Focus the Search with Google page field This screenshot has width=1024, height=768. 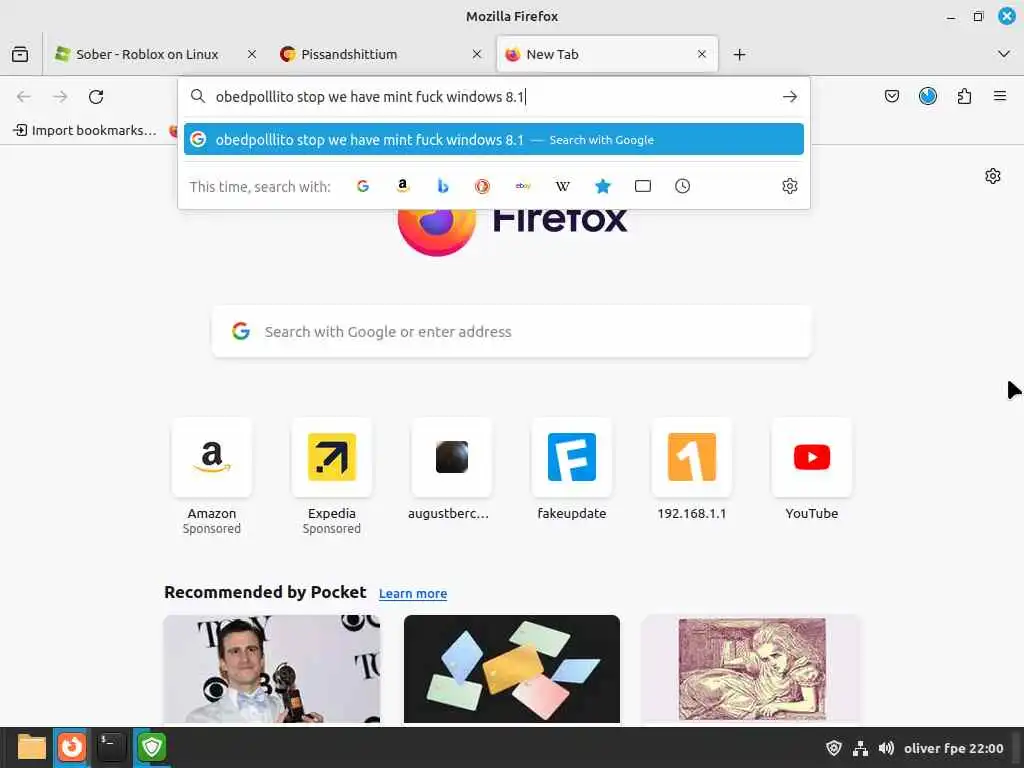pyautogui.click(x=512, y=332)
